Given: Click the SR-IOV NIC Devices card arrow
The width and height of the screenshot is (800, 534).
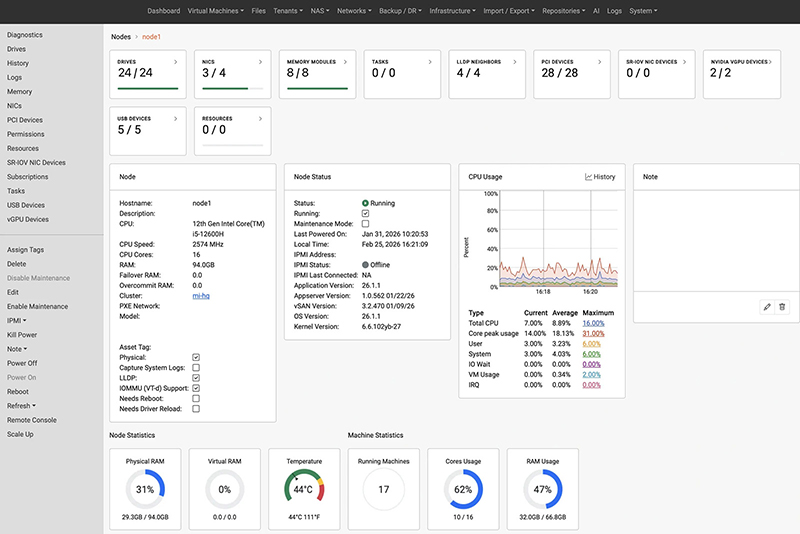Looking at the screenshot, I should (685, 62).
